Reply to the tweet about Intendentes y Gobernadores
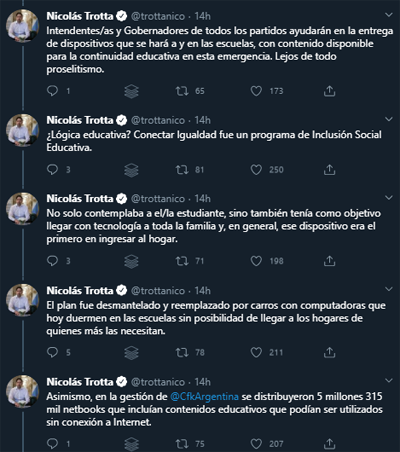This screenshot has width=400, height=452. coord(52,91)
